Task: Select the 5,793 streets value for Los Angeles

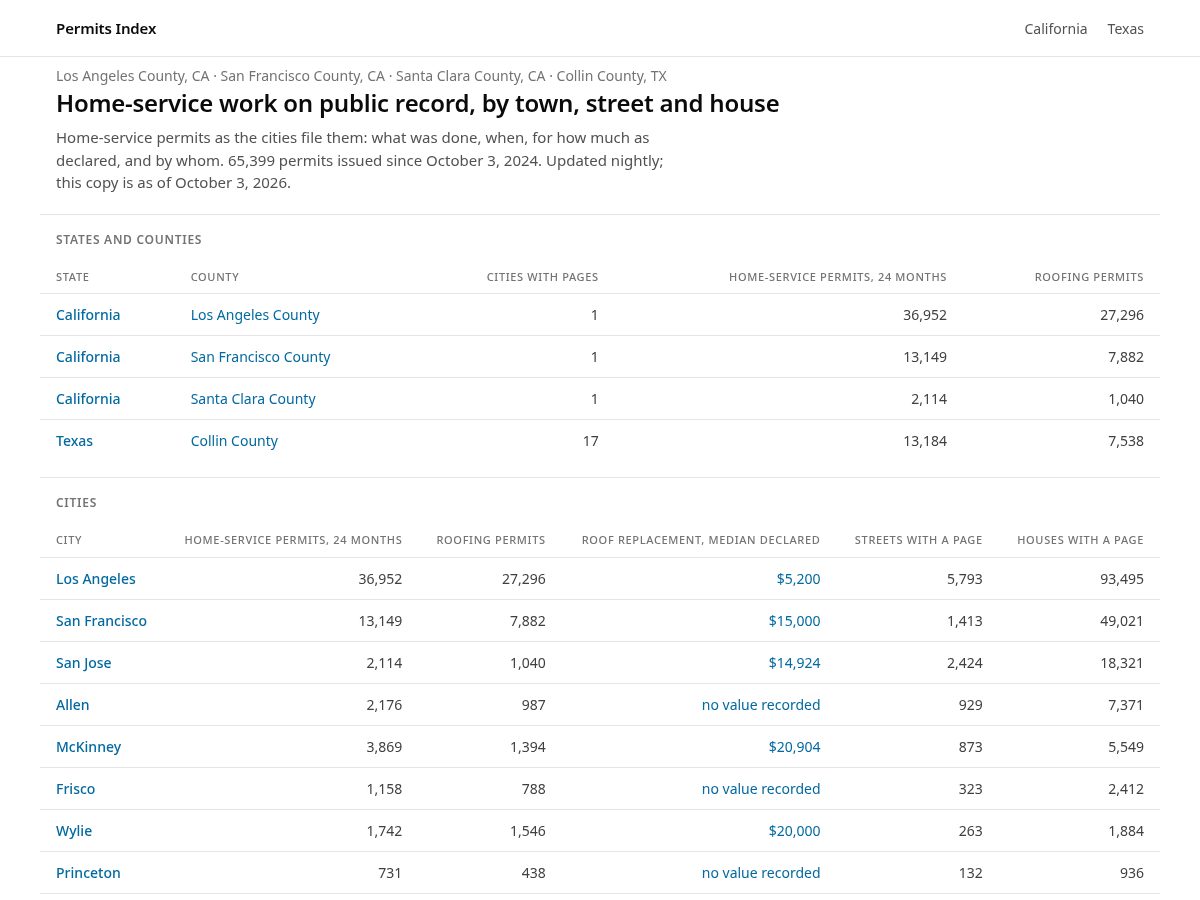Action: (965, 579)
